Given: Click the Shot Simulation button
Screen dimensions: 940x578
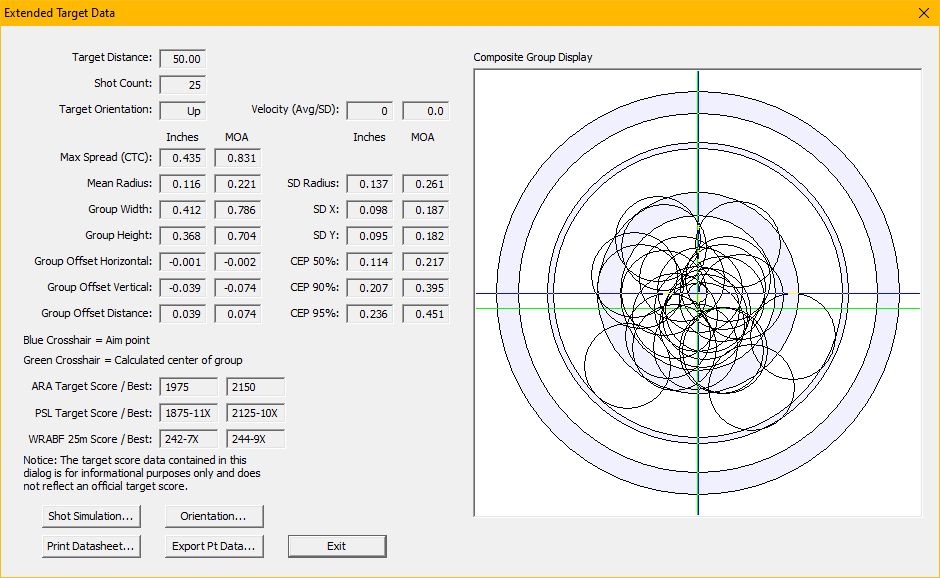Looking at the screenshot, I should [91, 516].
